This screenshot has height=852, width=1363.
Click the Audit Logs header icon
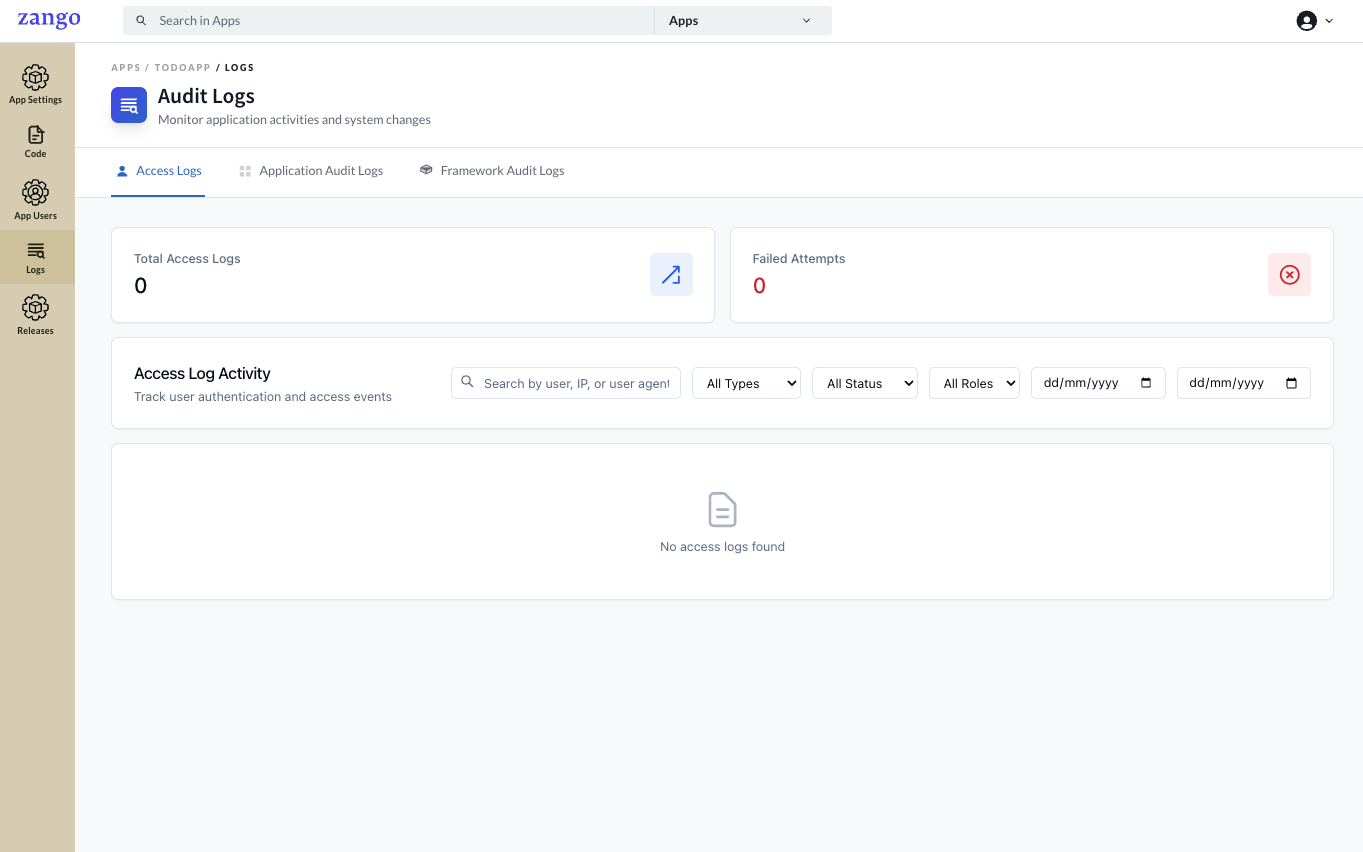129,105
